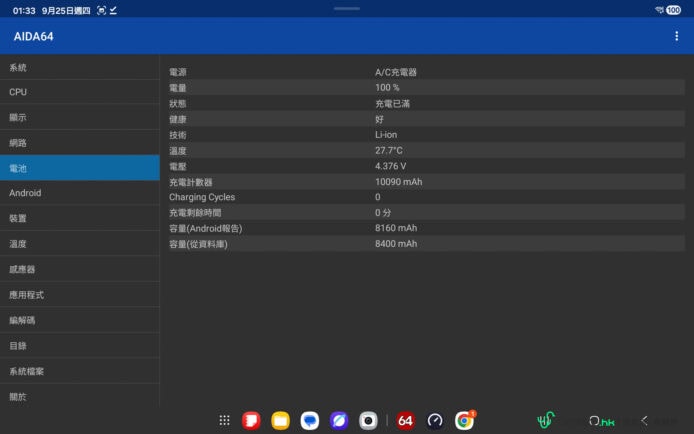
Task: Open the 關於 section
Action: coord(80,396)
